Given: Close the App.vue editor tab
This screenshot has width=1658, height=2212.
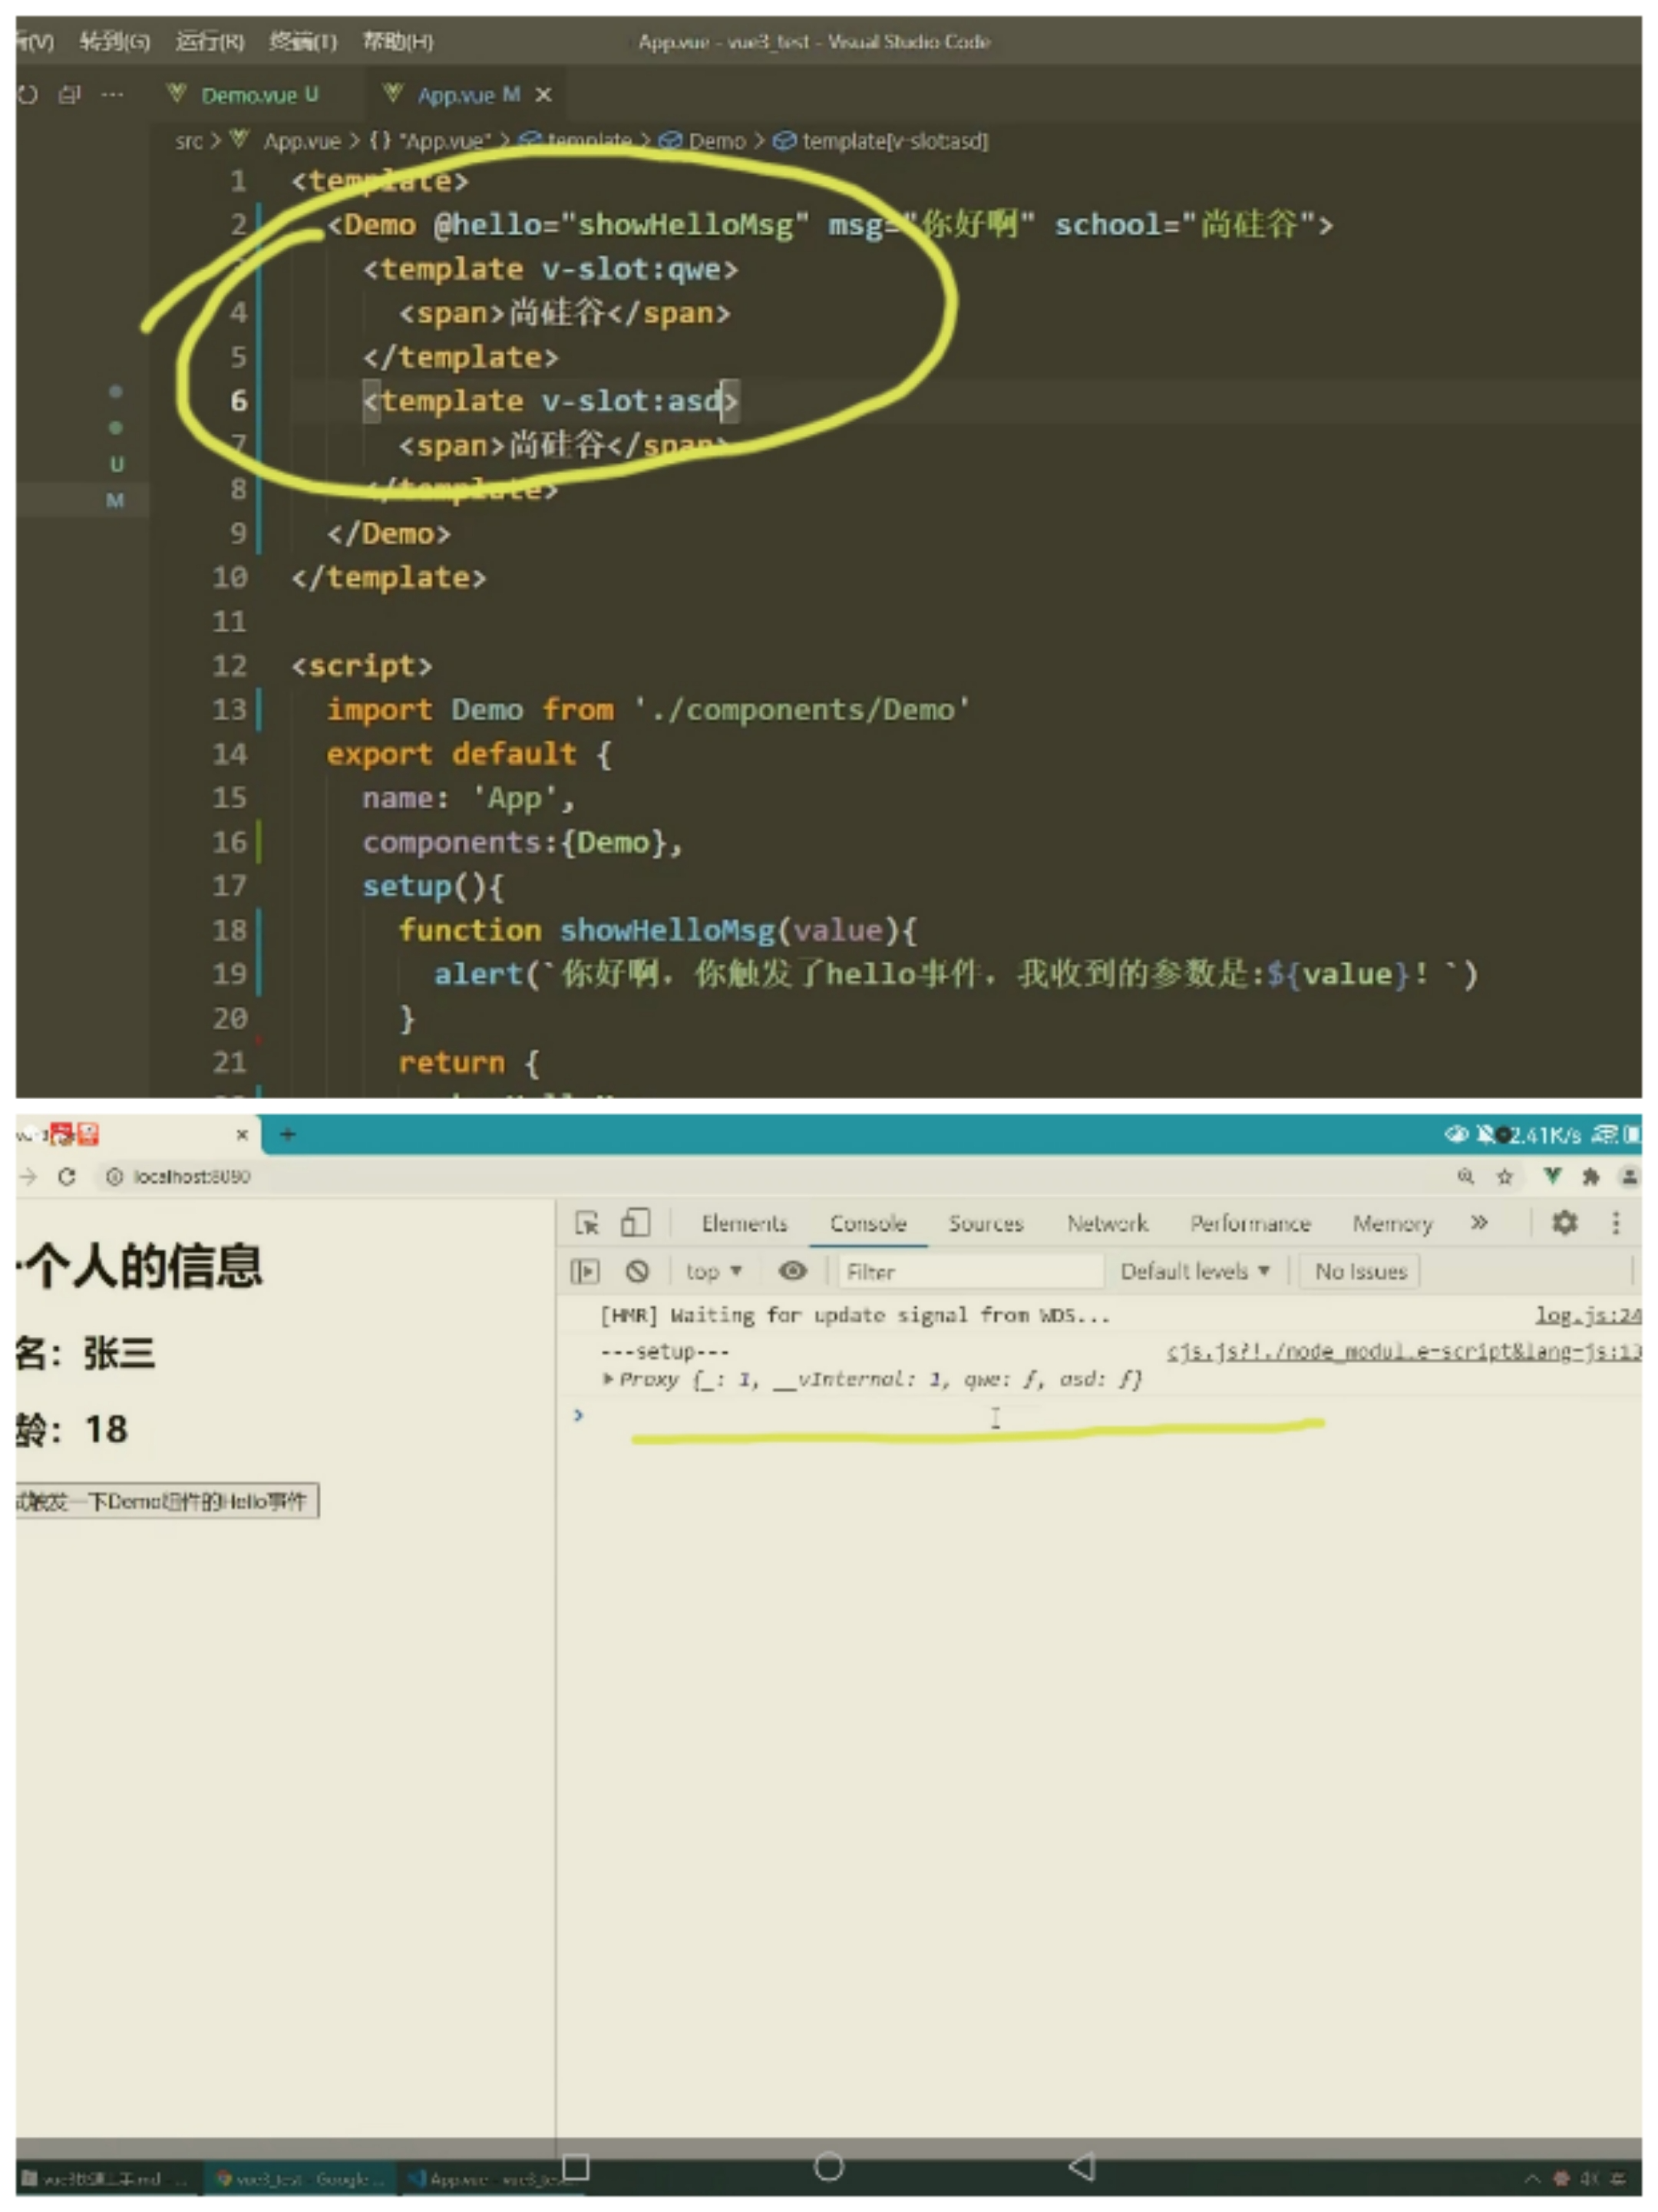Looking at the screenshot, I should (x=543, y=95).
